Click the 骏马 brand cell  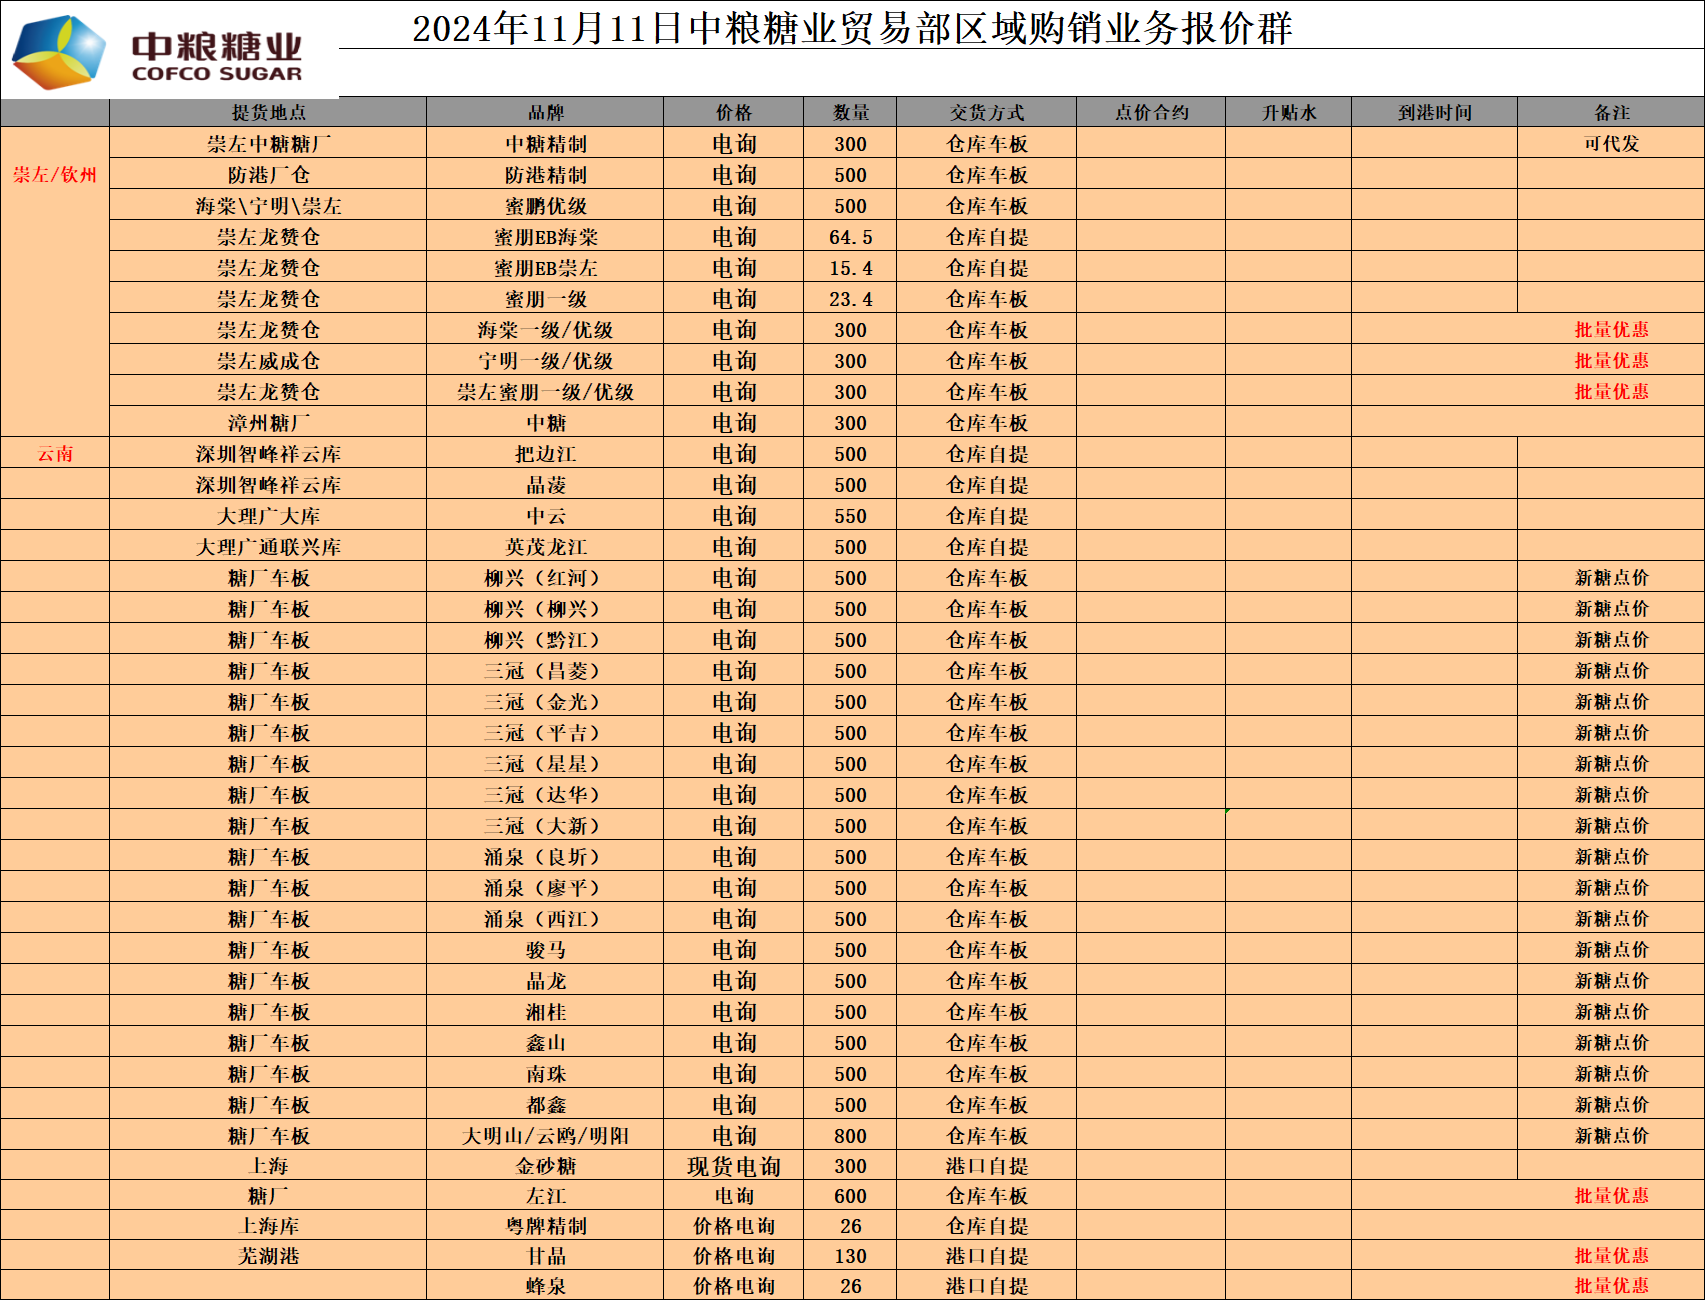point(545,950)
